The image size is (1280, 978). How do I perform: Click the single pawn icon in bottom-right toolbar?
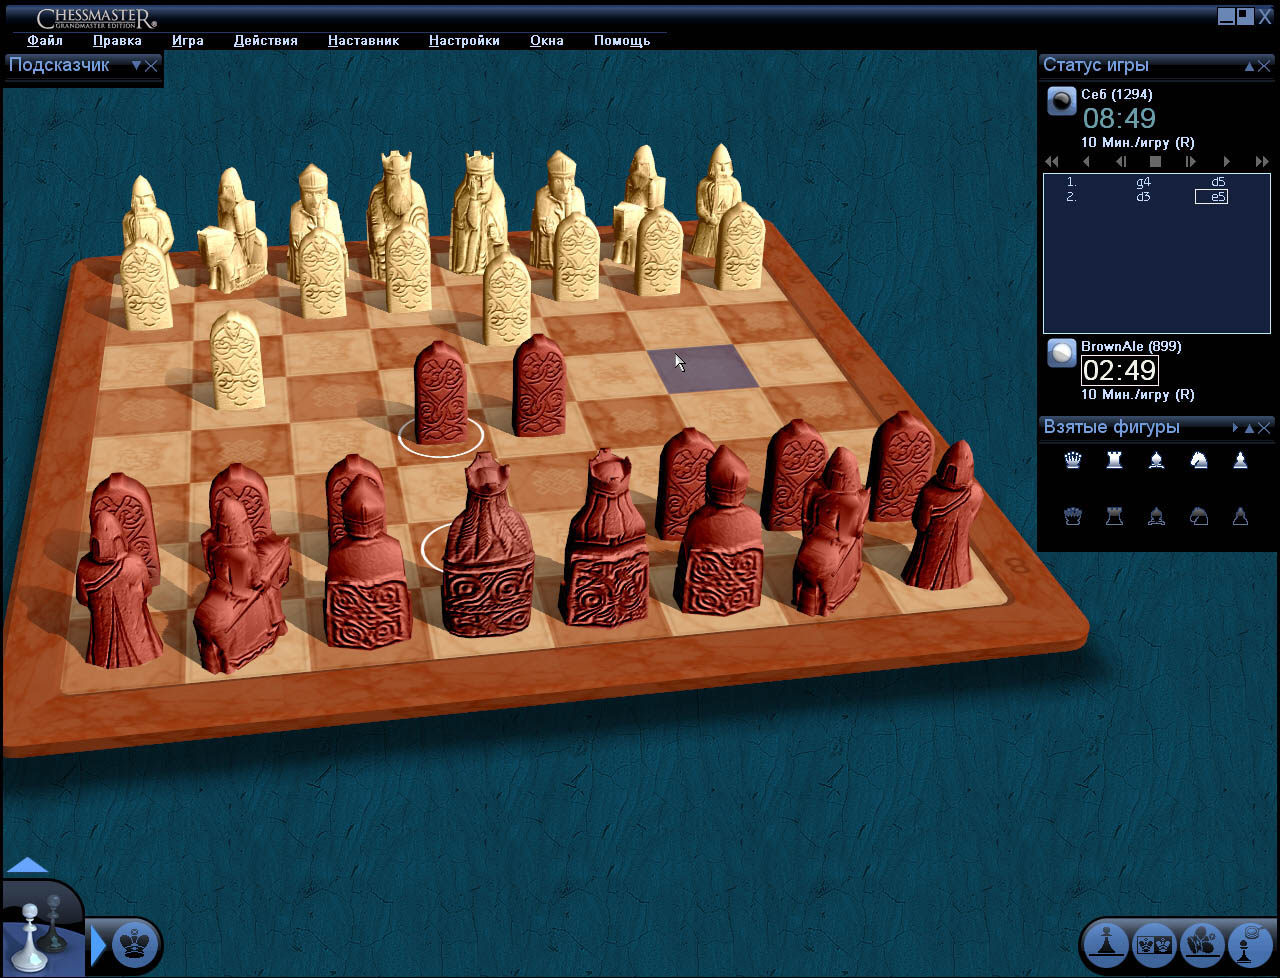coord(1107,944)
